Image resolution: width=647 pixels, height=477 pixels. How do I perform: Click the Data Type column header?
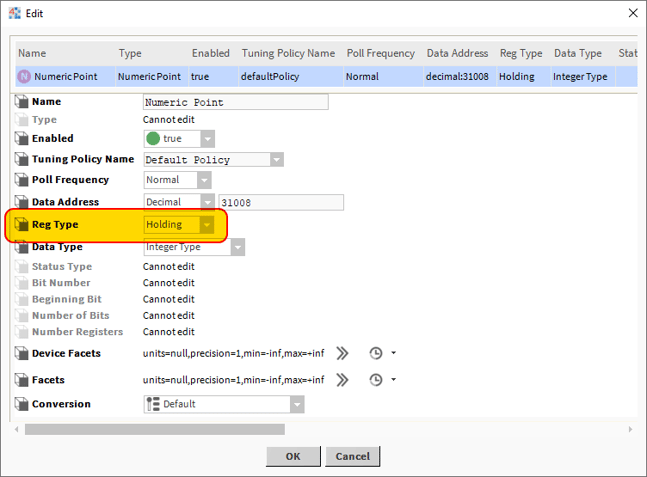(x=578, y=53)
